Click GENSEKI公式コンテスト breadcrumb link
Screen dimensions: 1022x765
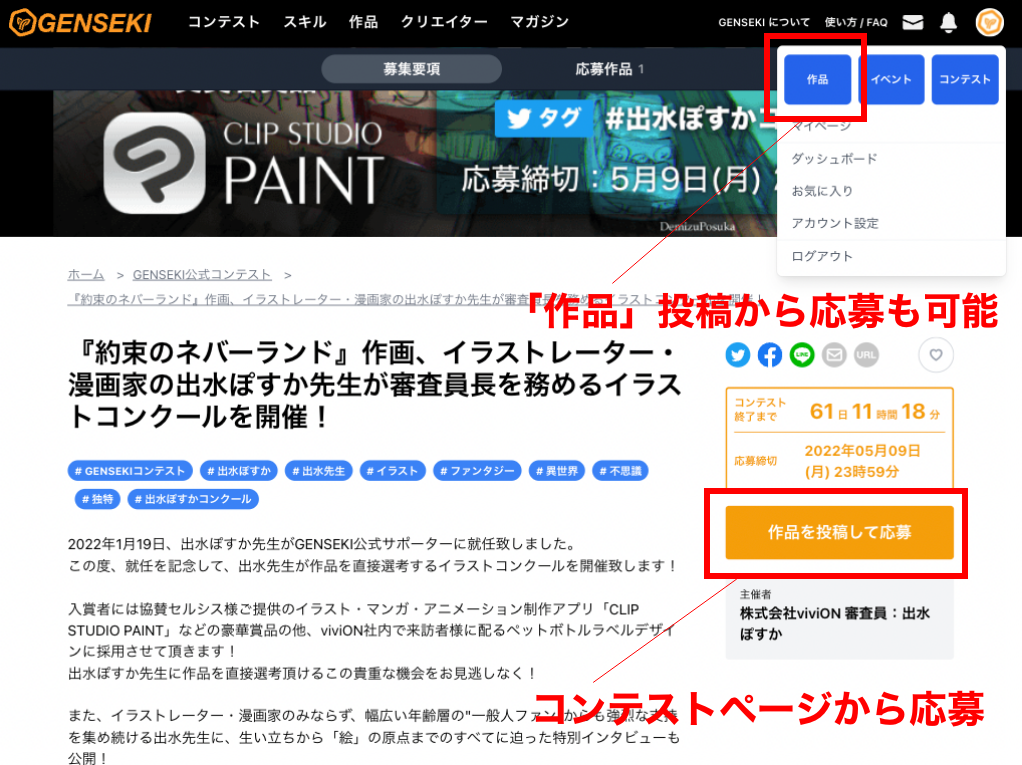202,275
